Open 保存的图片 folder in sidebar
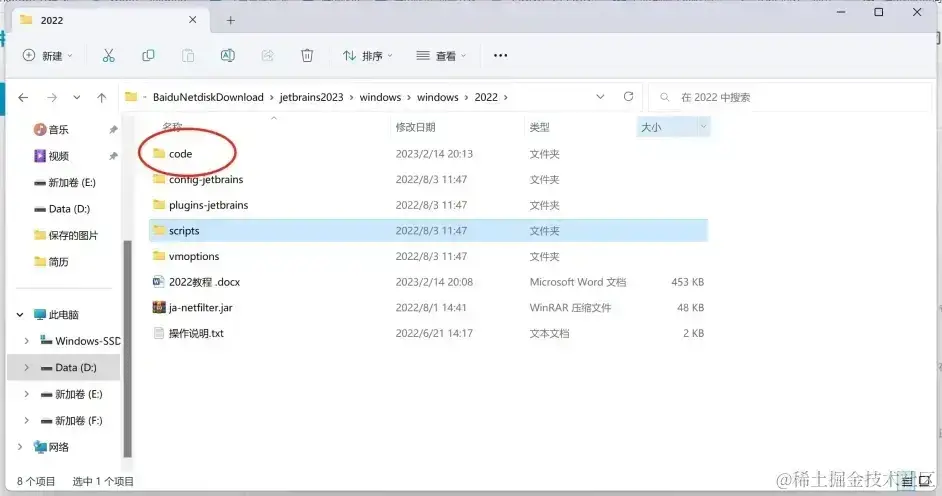This screenshot has height=496, width=942. click(73, 235)
